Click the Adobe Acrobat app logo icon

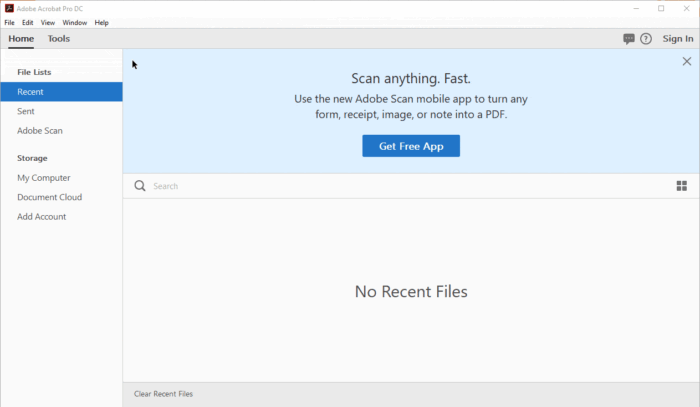(9, 8)
